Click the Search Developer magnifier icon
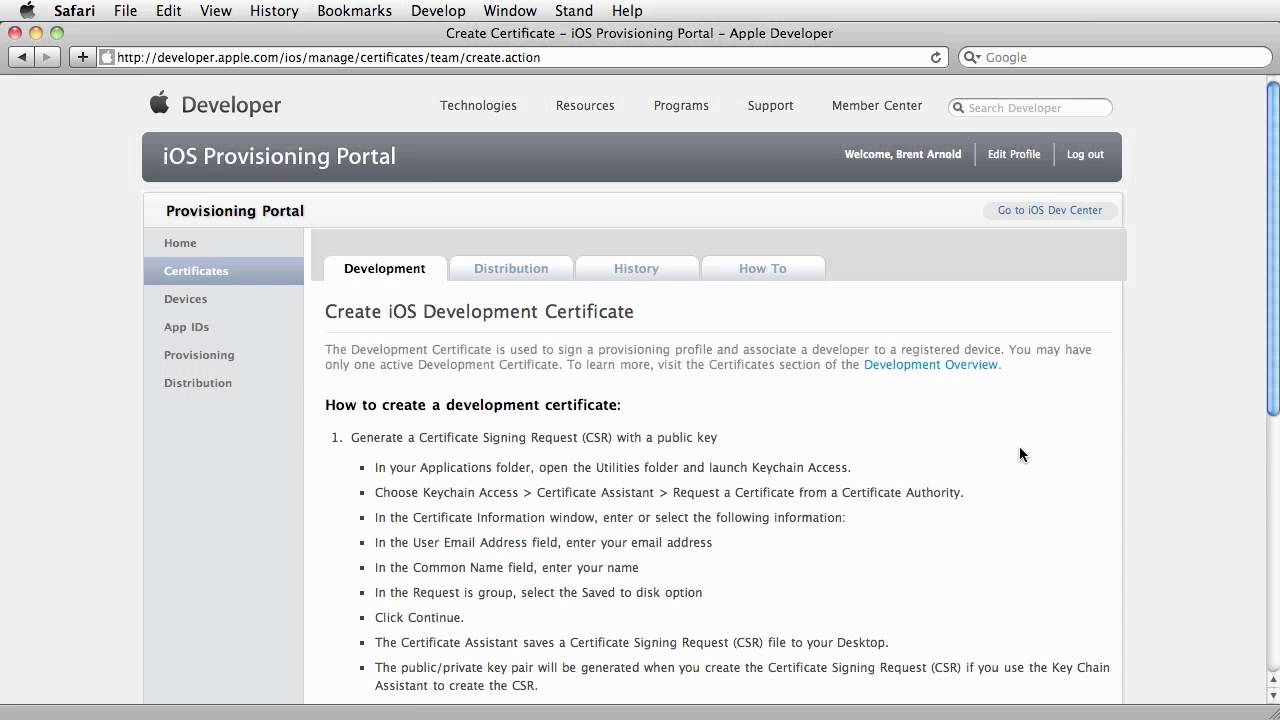The width and height of the screenshot is (1280, 720). pos(959,108)
